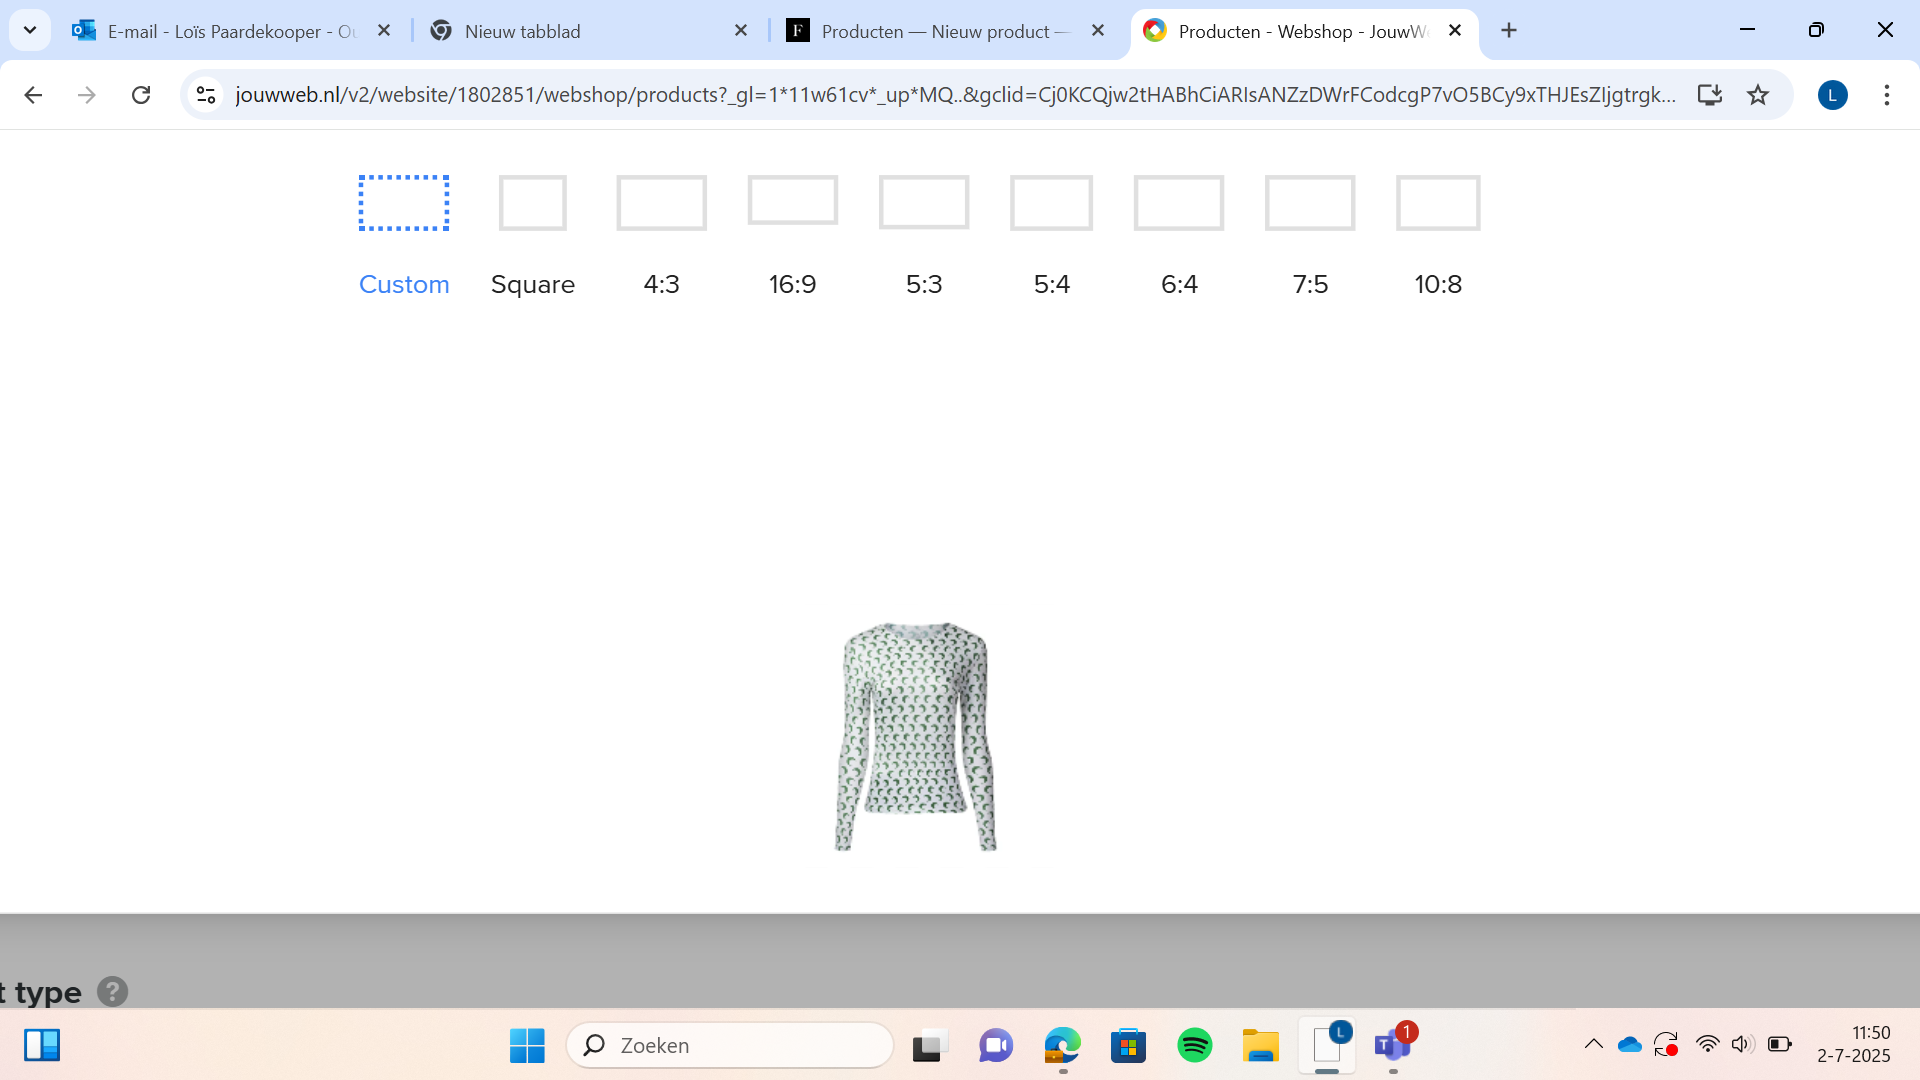
Task: Choose the Square aspect ratio icon
Action: point(532,203)
